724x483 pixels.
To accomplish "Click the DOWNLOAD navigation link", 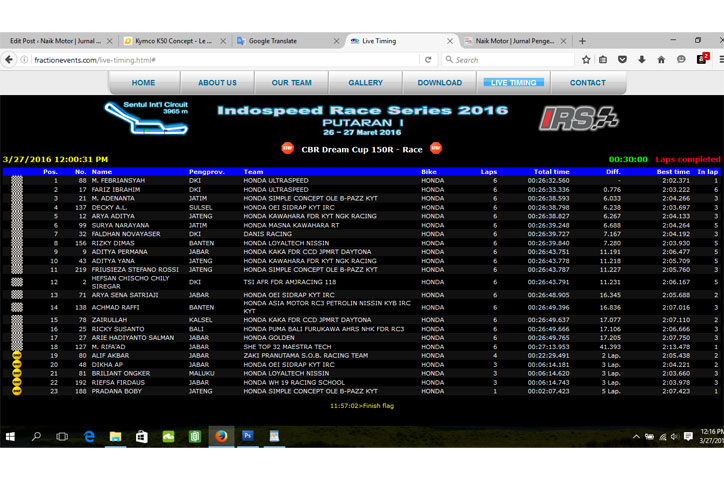I will pyautogui.click(x=439, y=83).
